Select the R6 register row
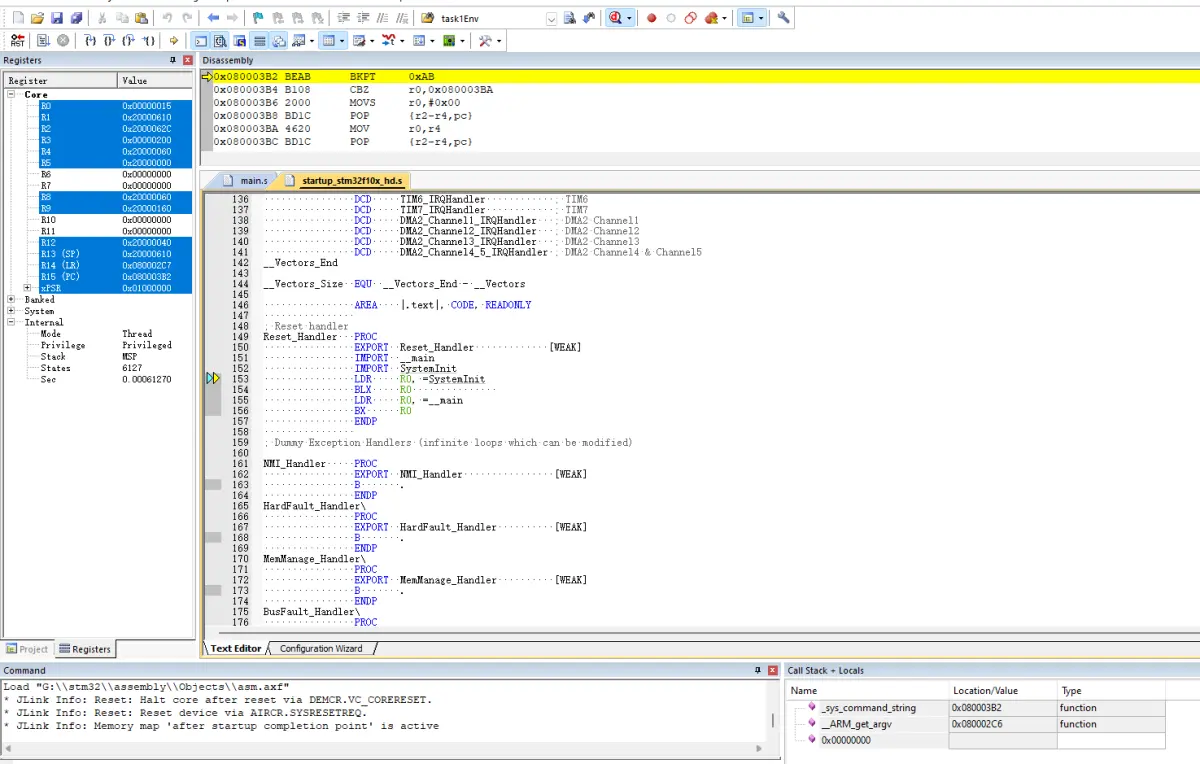 point(46,174)
